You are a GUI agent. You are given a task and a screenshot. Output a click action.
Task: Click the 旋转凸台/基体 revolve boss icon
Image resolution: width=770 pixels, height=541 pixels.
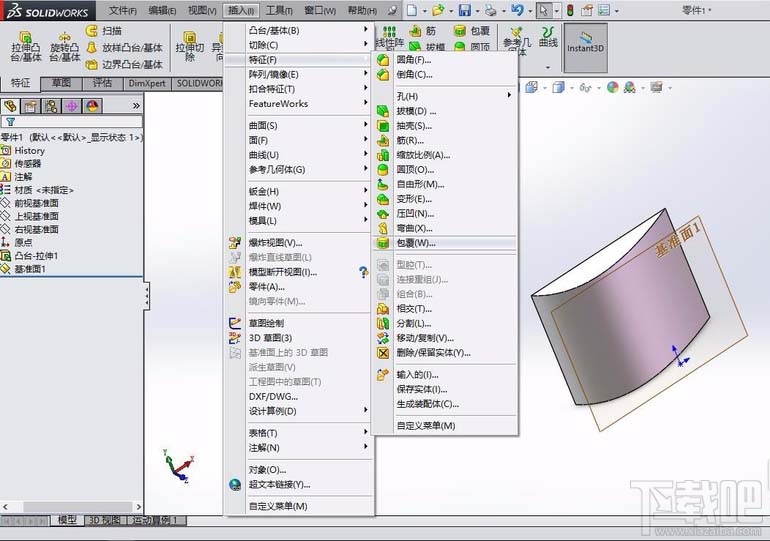(64, 46)
